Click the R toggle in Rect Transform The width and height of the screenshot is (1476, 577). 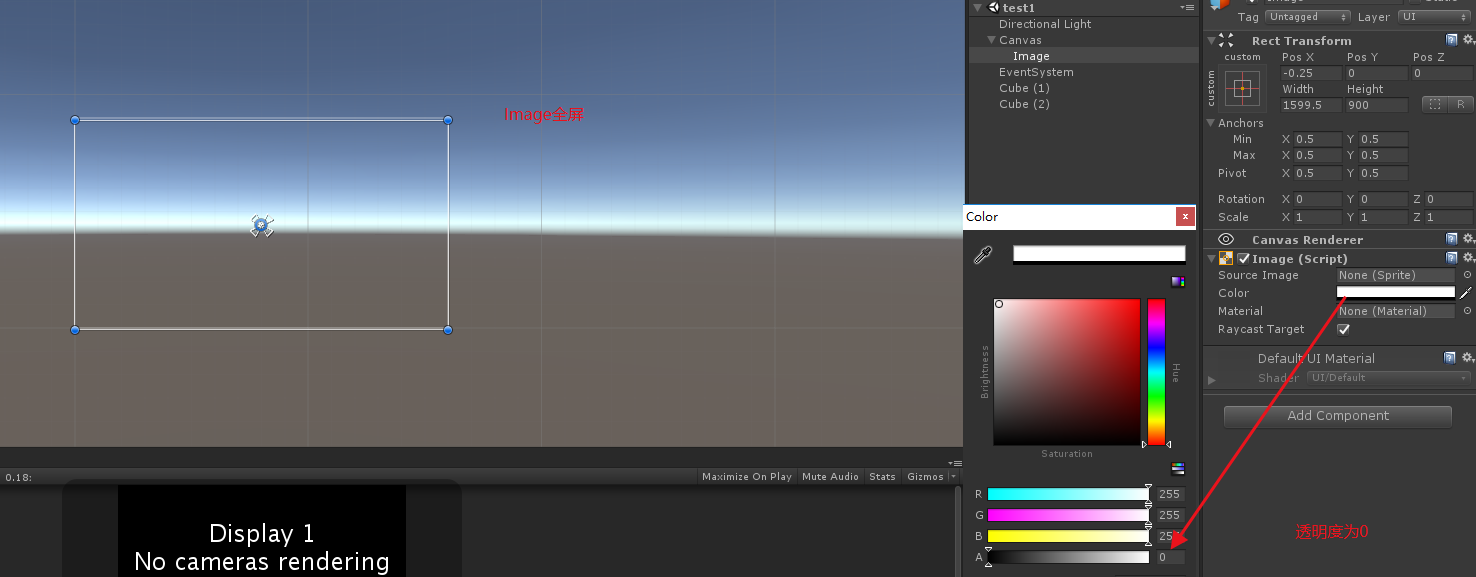click(x=1462, y=104)
